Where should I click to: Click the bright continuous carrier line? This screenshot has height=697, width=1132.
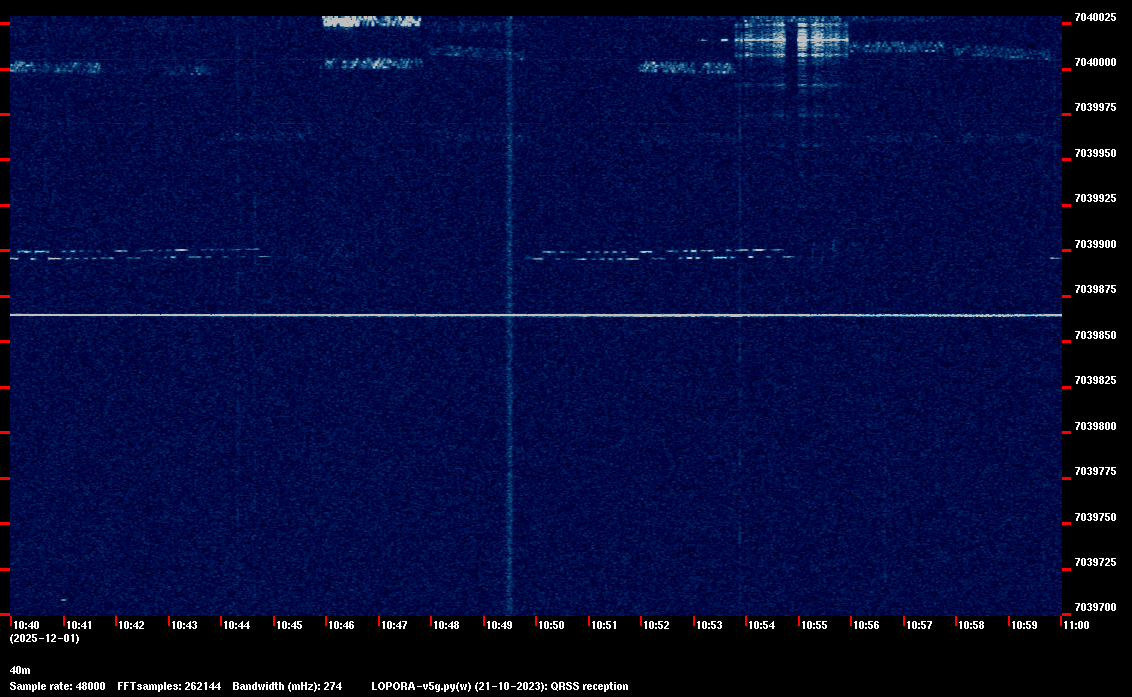click(x=536, y=316)
